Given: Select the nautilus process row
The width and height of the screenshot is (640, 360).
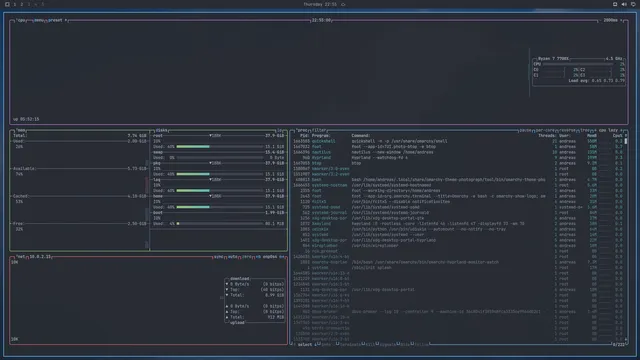Looking at the screenshot, I should pos(458,152).
